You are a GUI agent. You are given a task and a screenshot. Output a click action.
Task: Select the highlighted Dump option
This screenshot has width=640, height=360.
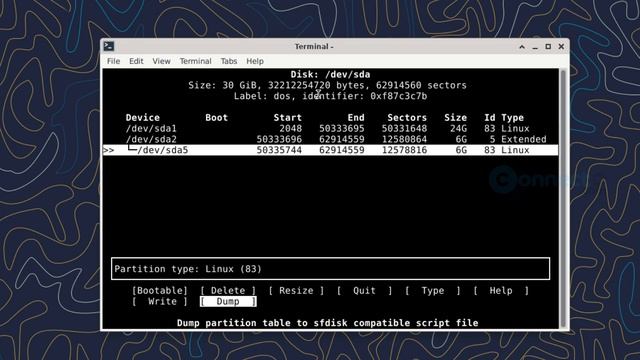click(228, 302)
